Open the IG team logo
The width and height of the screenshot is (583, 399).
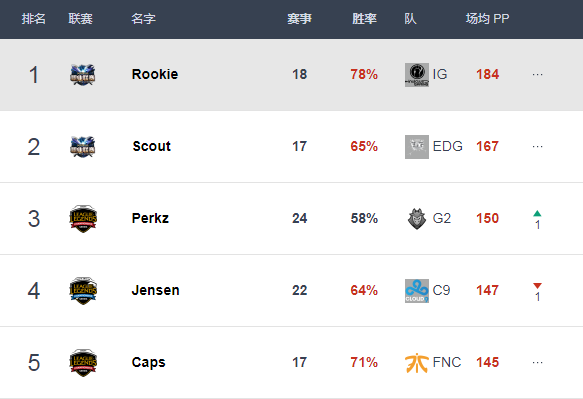pos(417,75)
